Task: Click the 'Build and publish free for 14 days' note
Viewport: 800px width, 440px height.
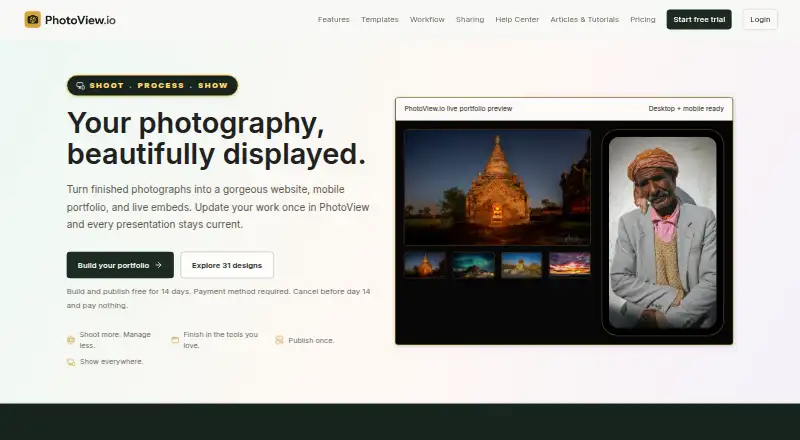Action: coord(218,299)
